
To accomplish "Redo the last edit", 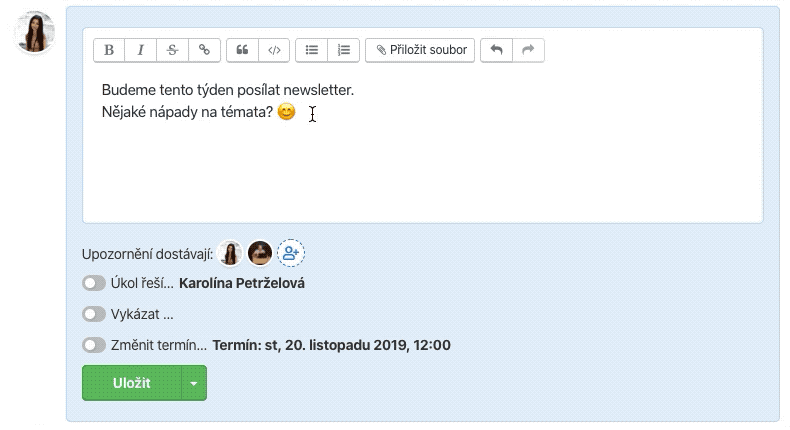I will tap(529, 50).
